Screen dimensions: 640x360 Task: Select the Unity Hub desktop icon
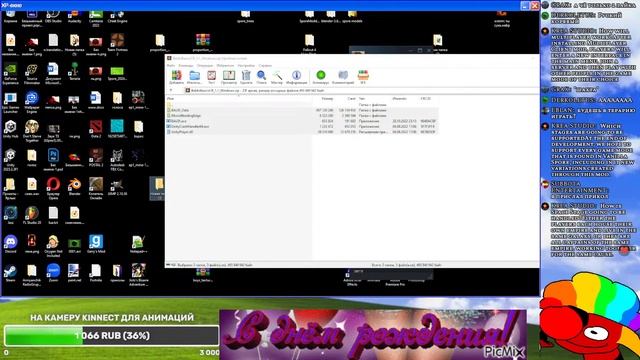(x=10, y=129)
